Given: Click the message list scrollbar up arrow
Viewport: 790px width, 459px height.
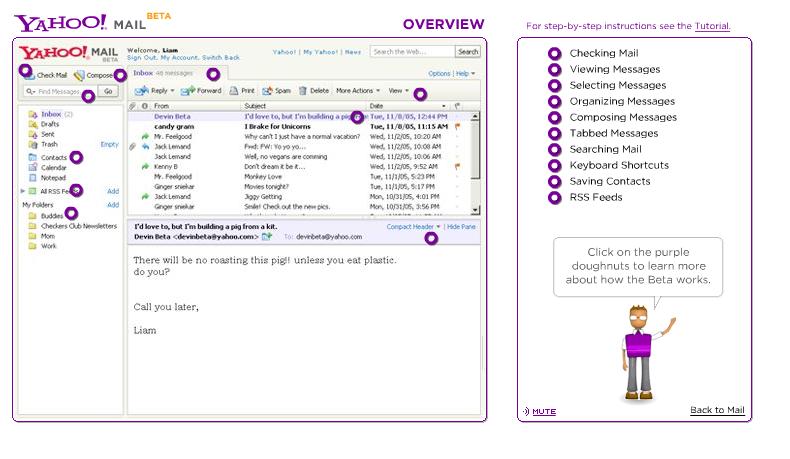Looking at the screenshot, I should pyautogui.click(x=475, y=117).
